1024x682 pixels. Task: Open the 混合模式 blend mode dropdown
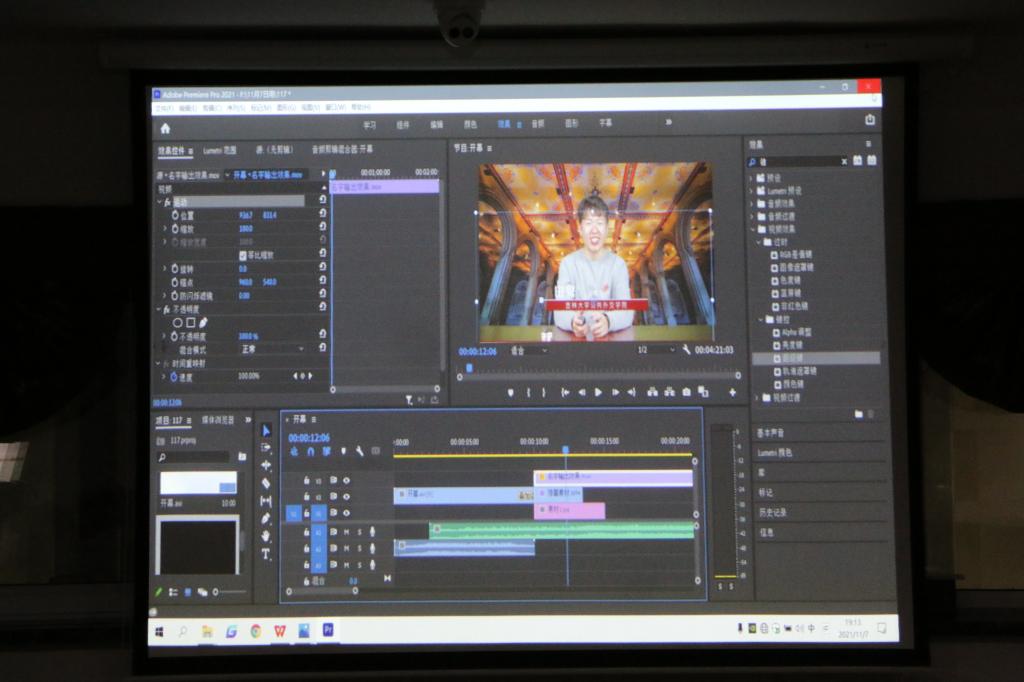click(x=272, y=350)
